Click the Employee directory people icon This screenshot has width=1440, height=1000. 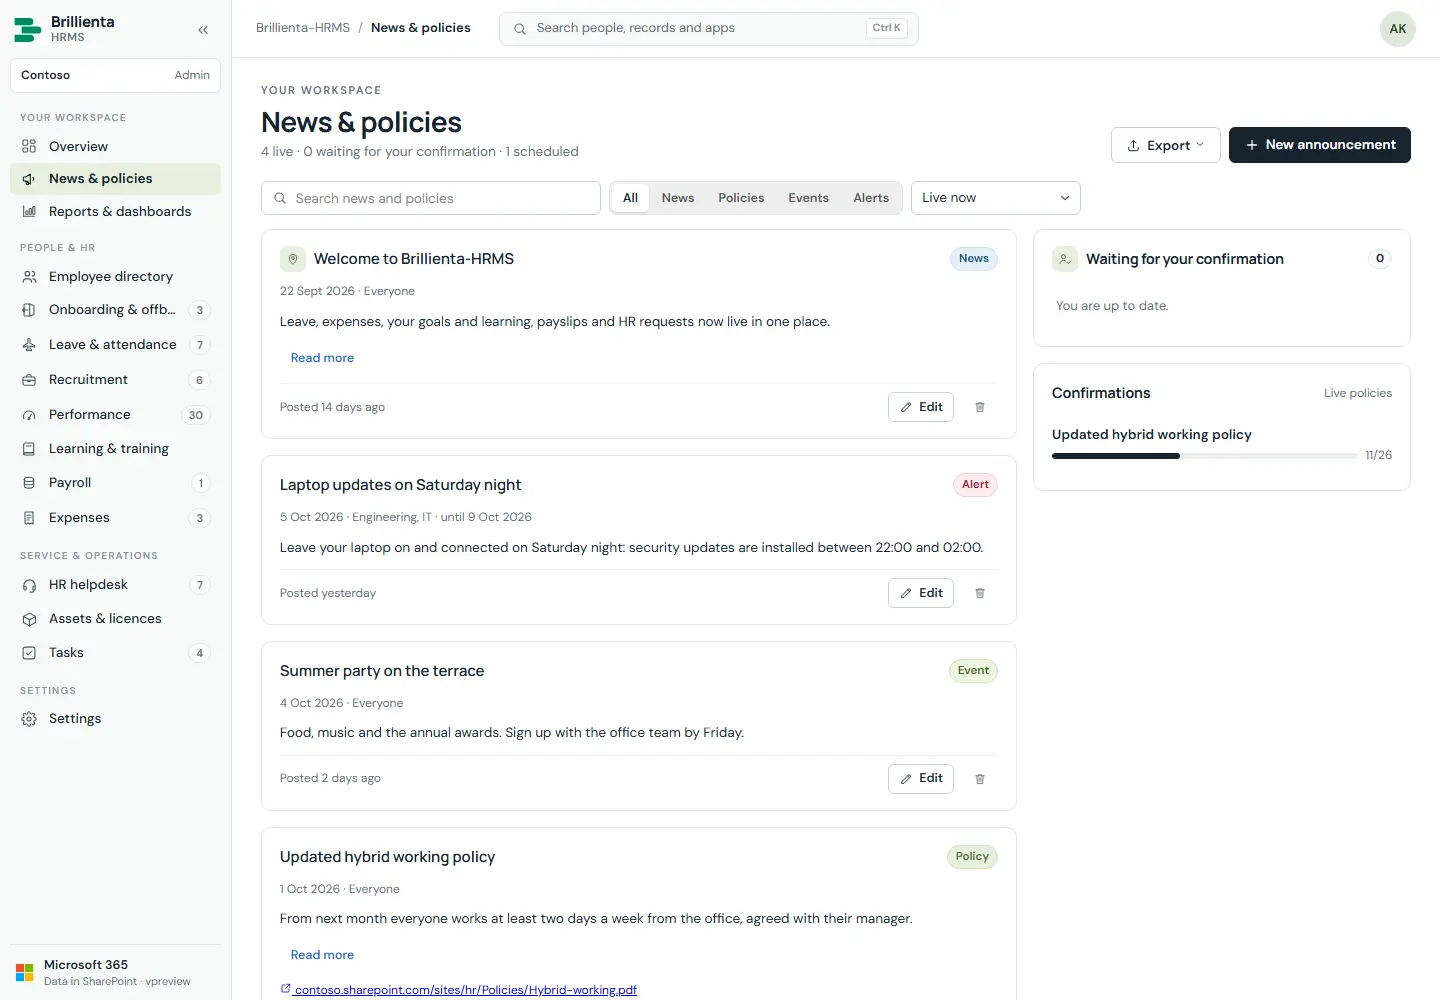(29, 276)
